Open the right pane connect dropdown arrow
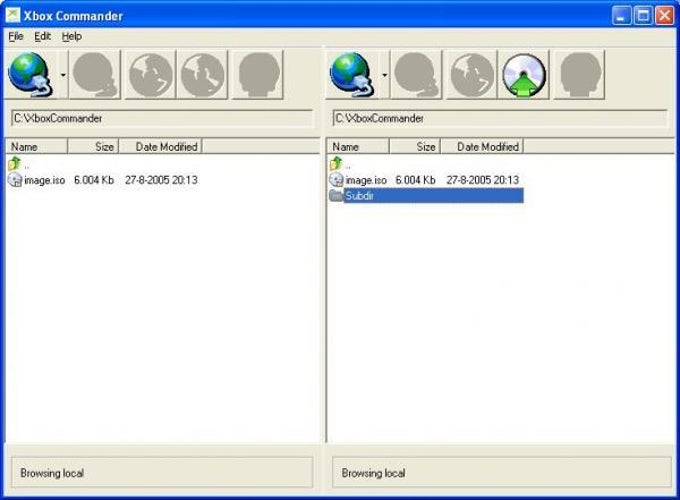The image size is (680, 500). coord(385,75)
